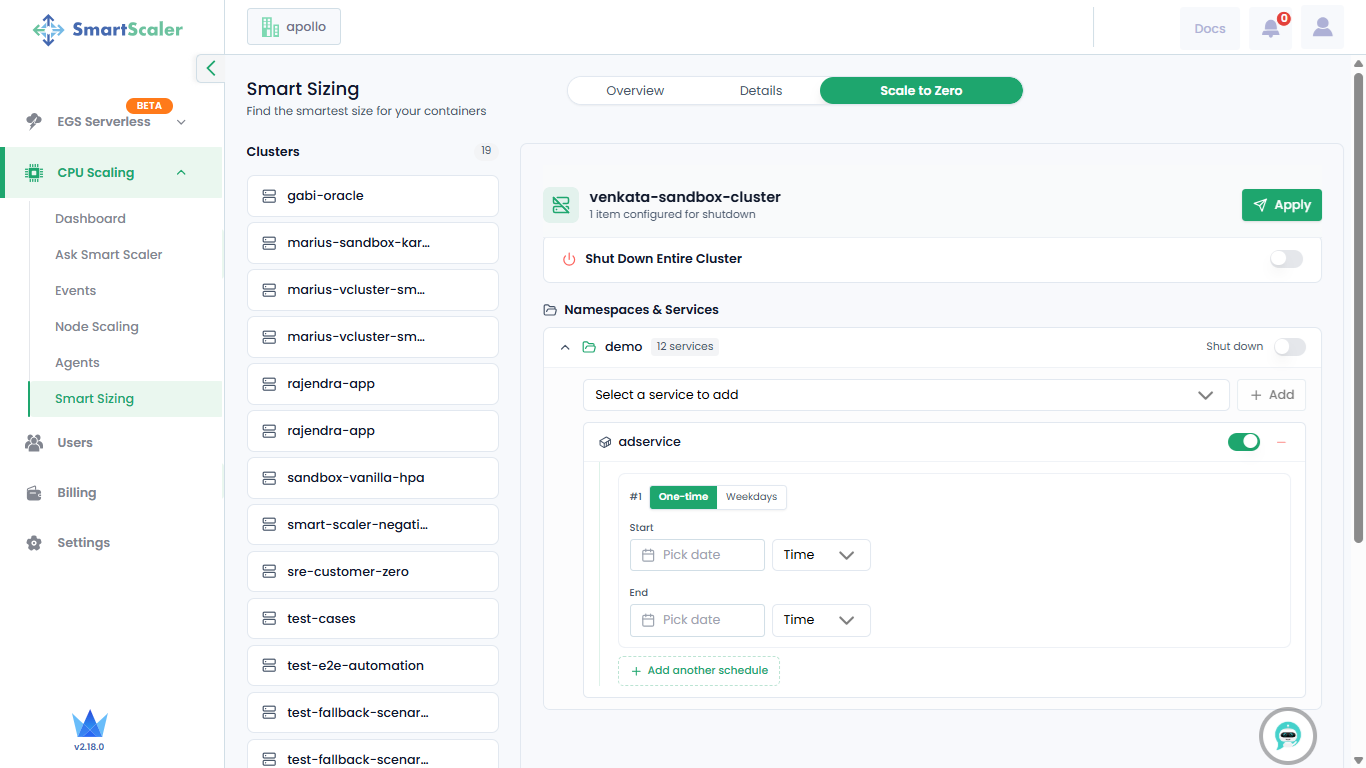
Task: Open the Start Time dropdown
Action: (x=820, y=555)
